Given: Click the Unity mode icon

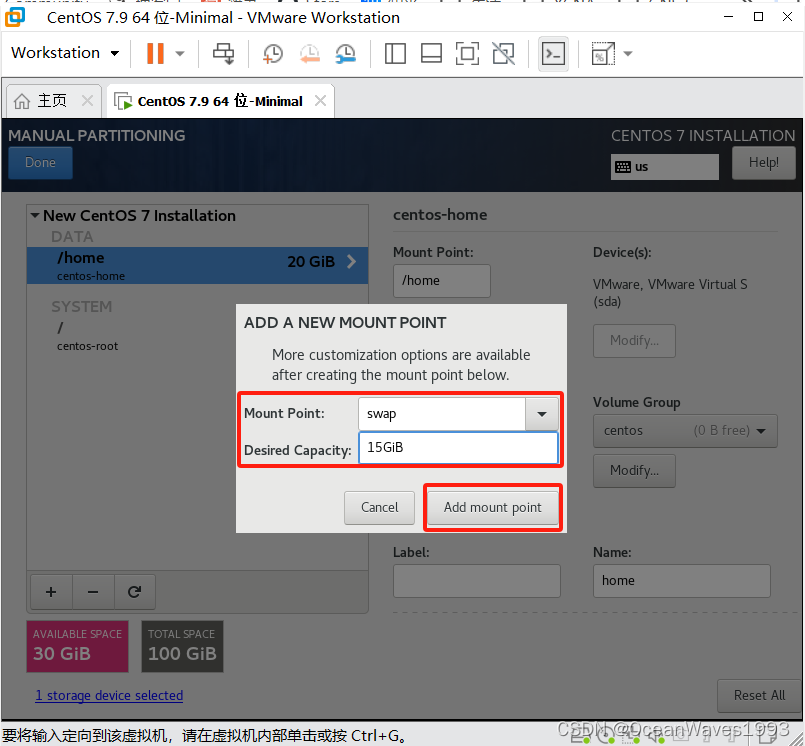Looking at the screenshot, I should [x=504, y=53].
